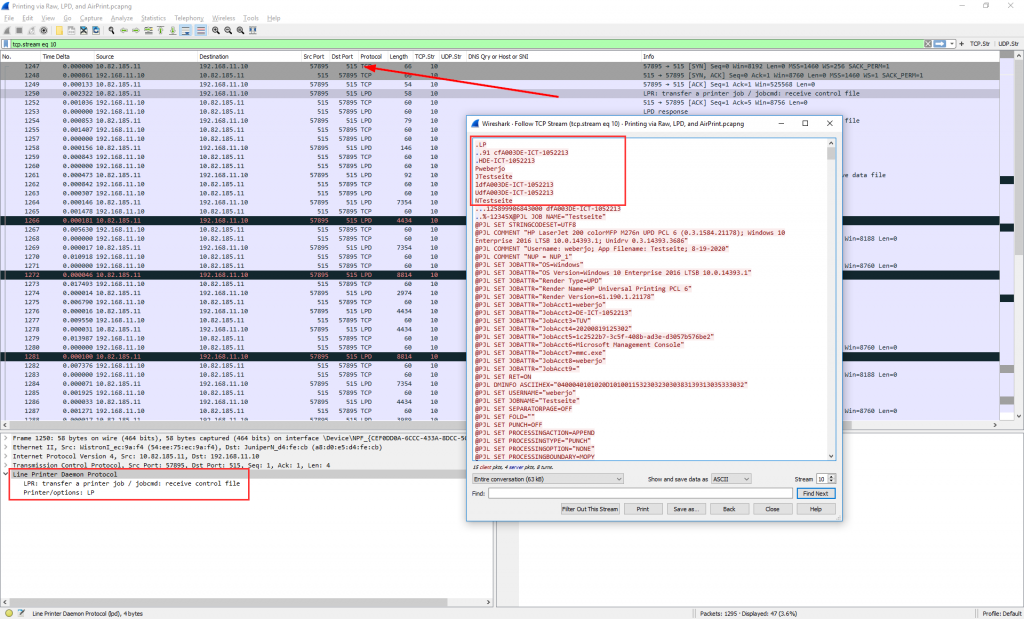Viewport: 1024px width, 619px height.
Task: Clear the display filter with the X
Action: [928, 44]
